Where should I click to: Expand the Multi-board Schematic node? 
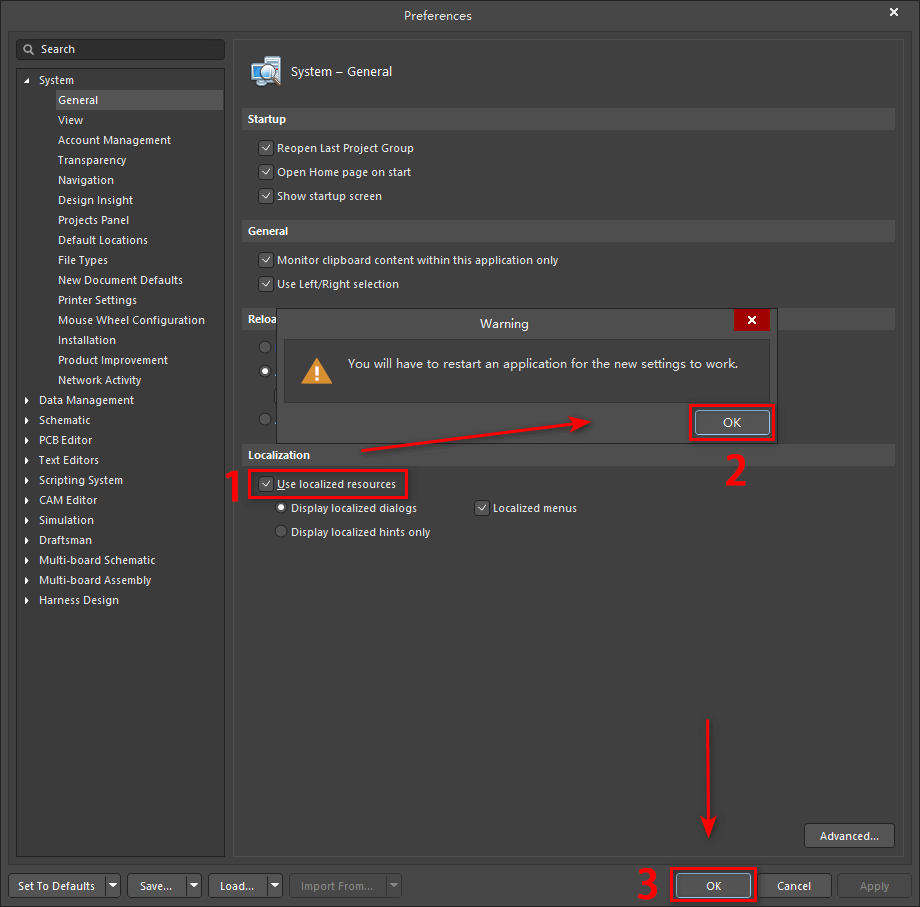26,560
